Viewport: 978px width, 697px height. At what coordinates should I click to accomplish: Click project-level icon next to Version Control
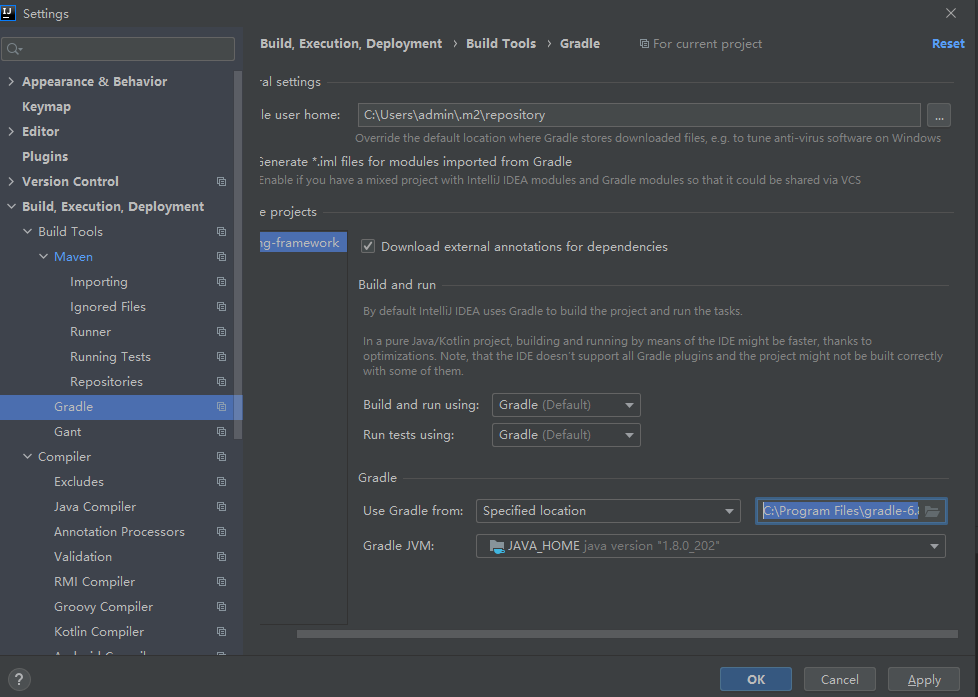(221, 182)
